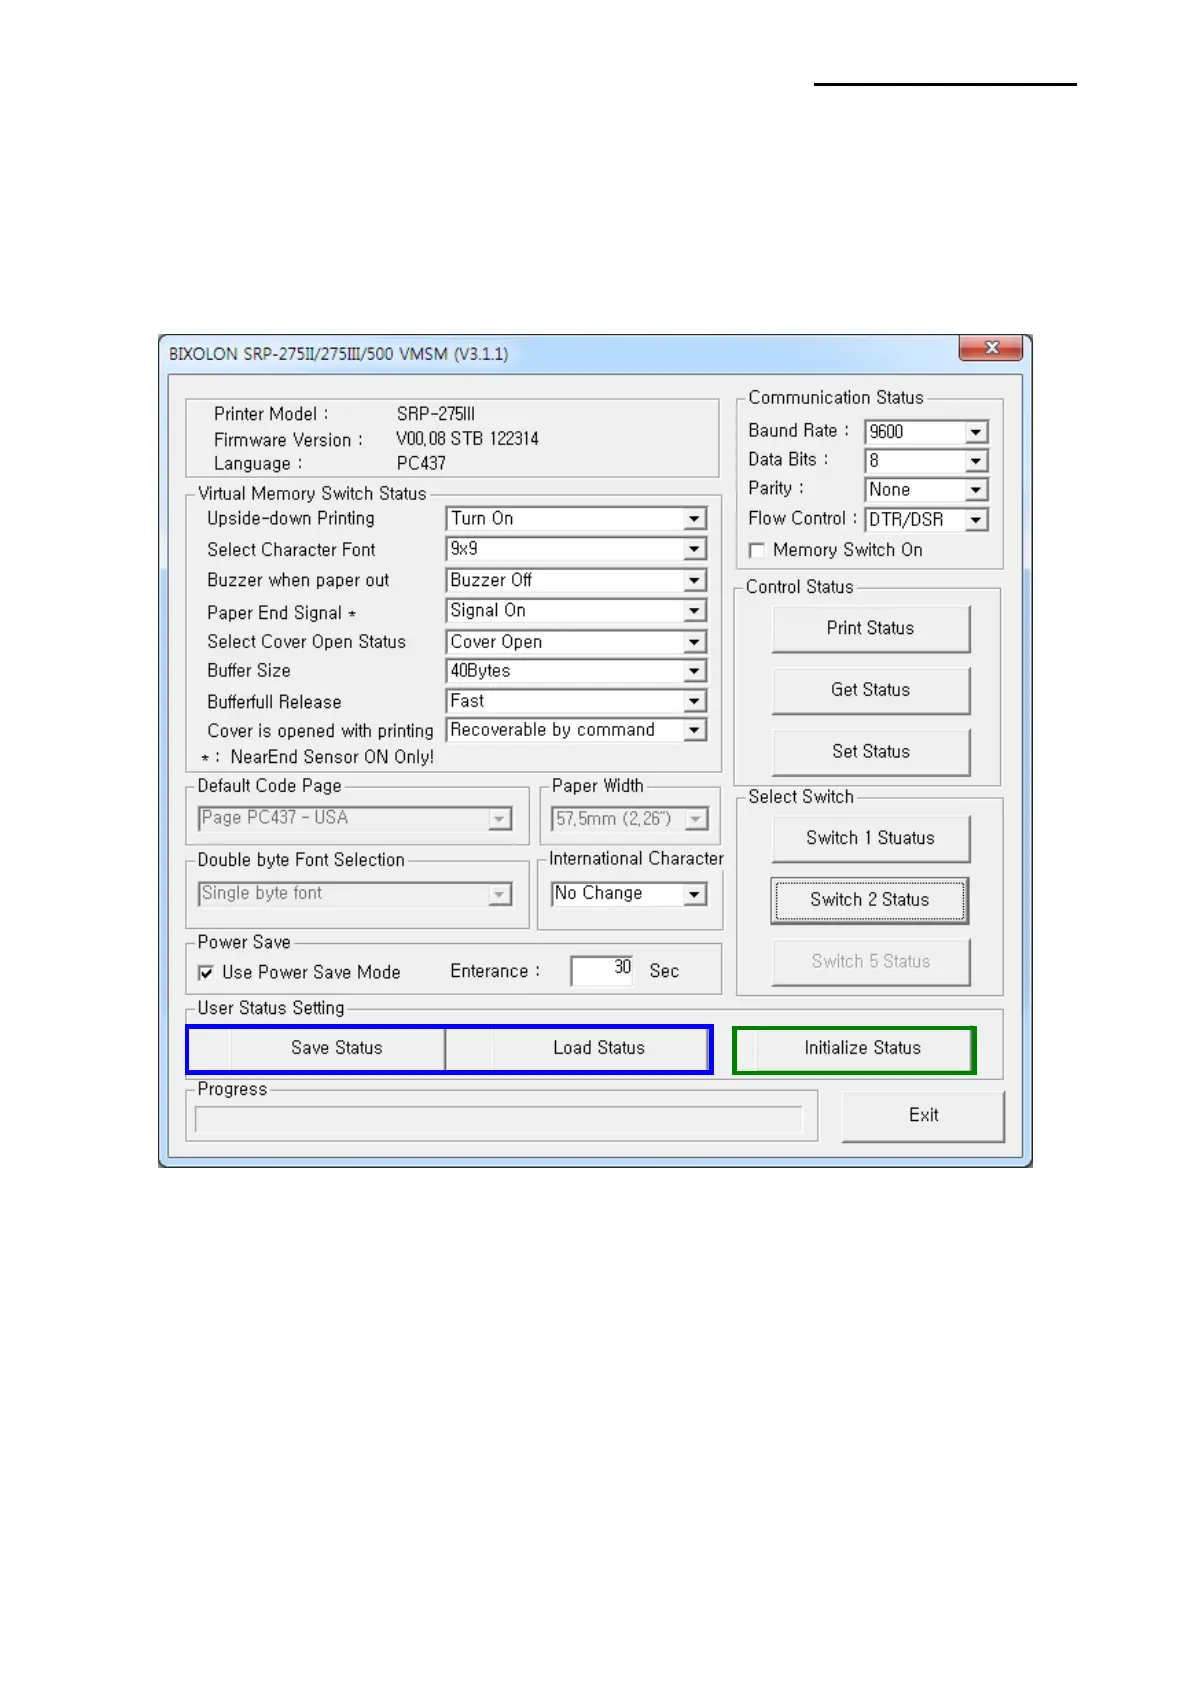
Task: Click the Print Status button
Action: click(x=870, y=629)
